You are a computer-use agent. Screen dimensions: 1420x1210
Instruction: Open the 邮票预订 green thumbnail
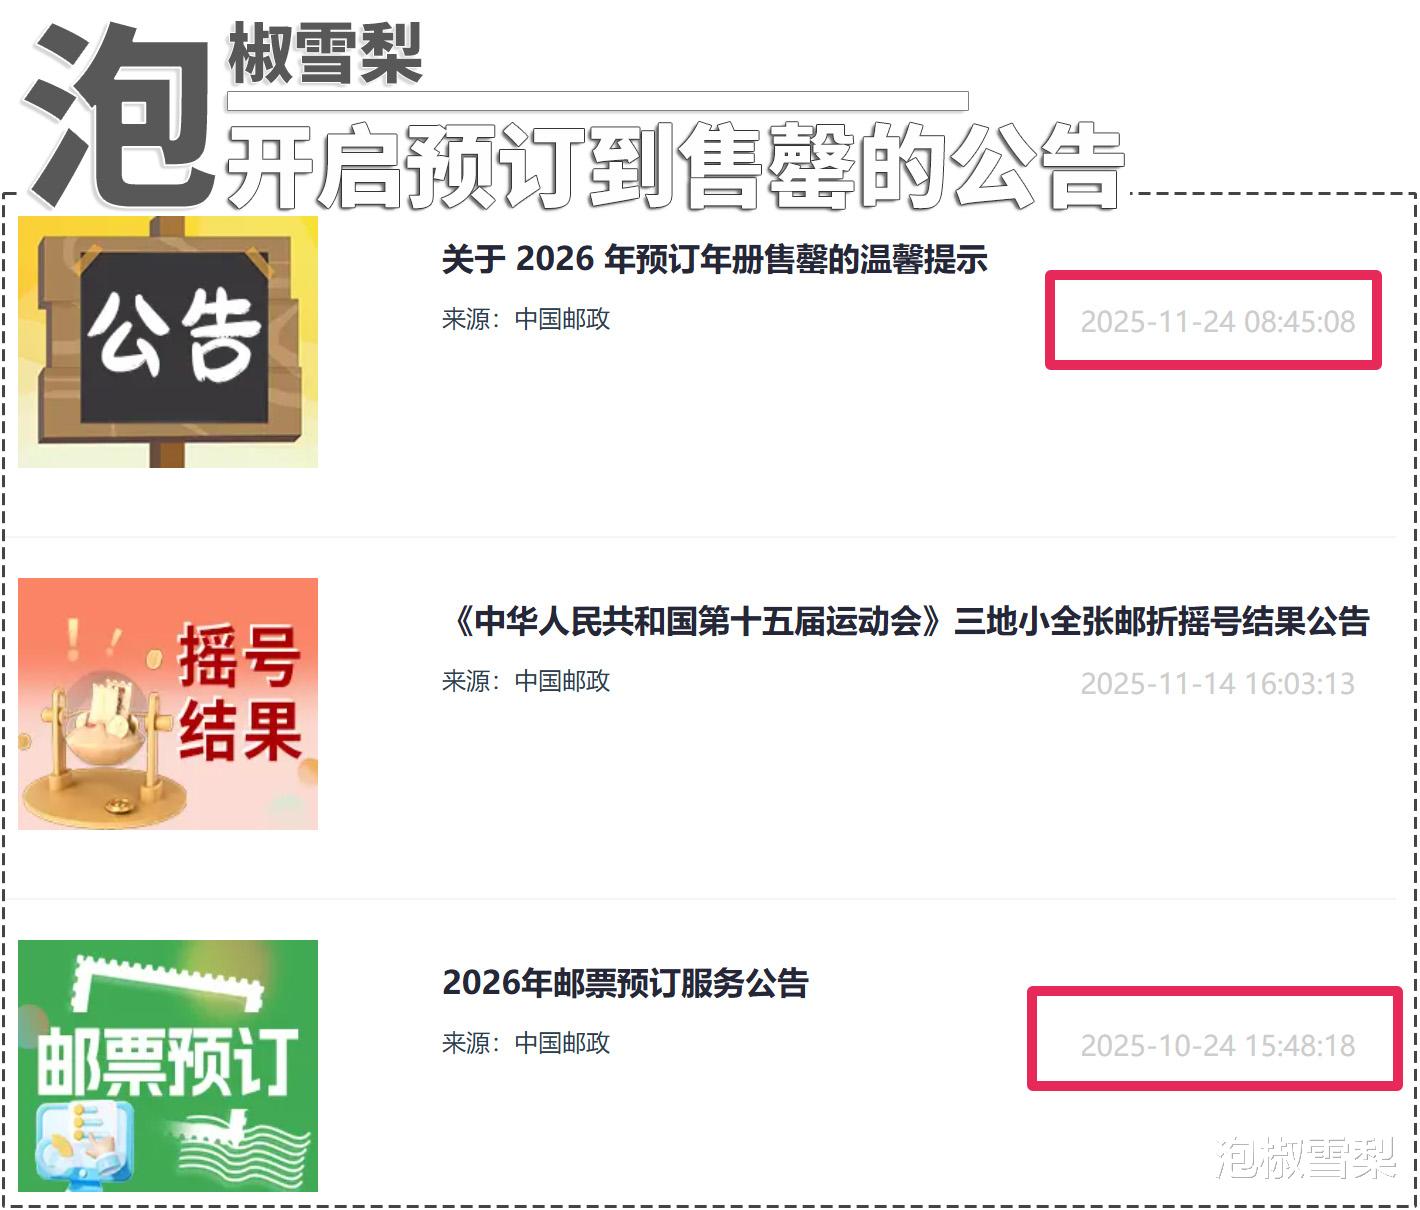(168, 1065)
